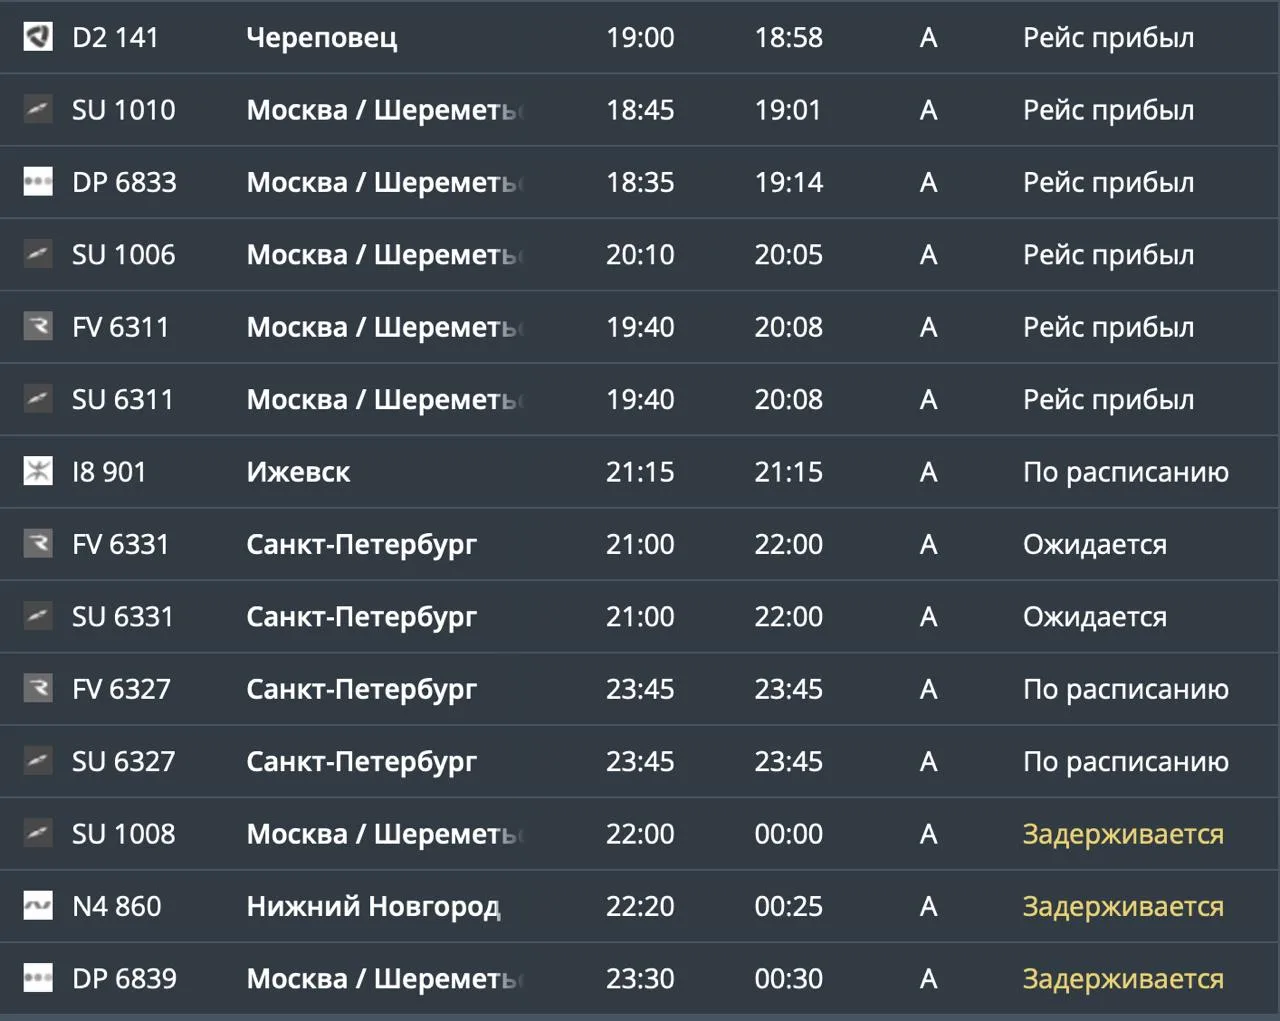
Task: Click По расписанию status for SU 6327
Action: click(1126, 762)
